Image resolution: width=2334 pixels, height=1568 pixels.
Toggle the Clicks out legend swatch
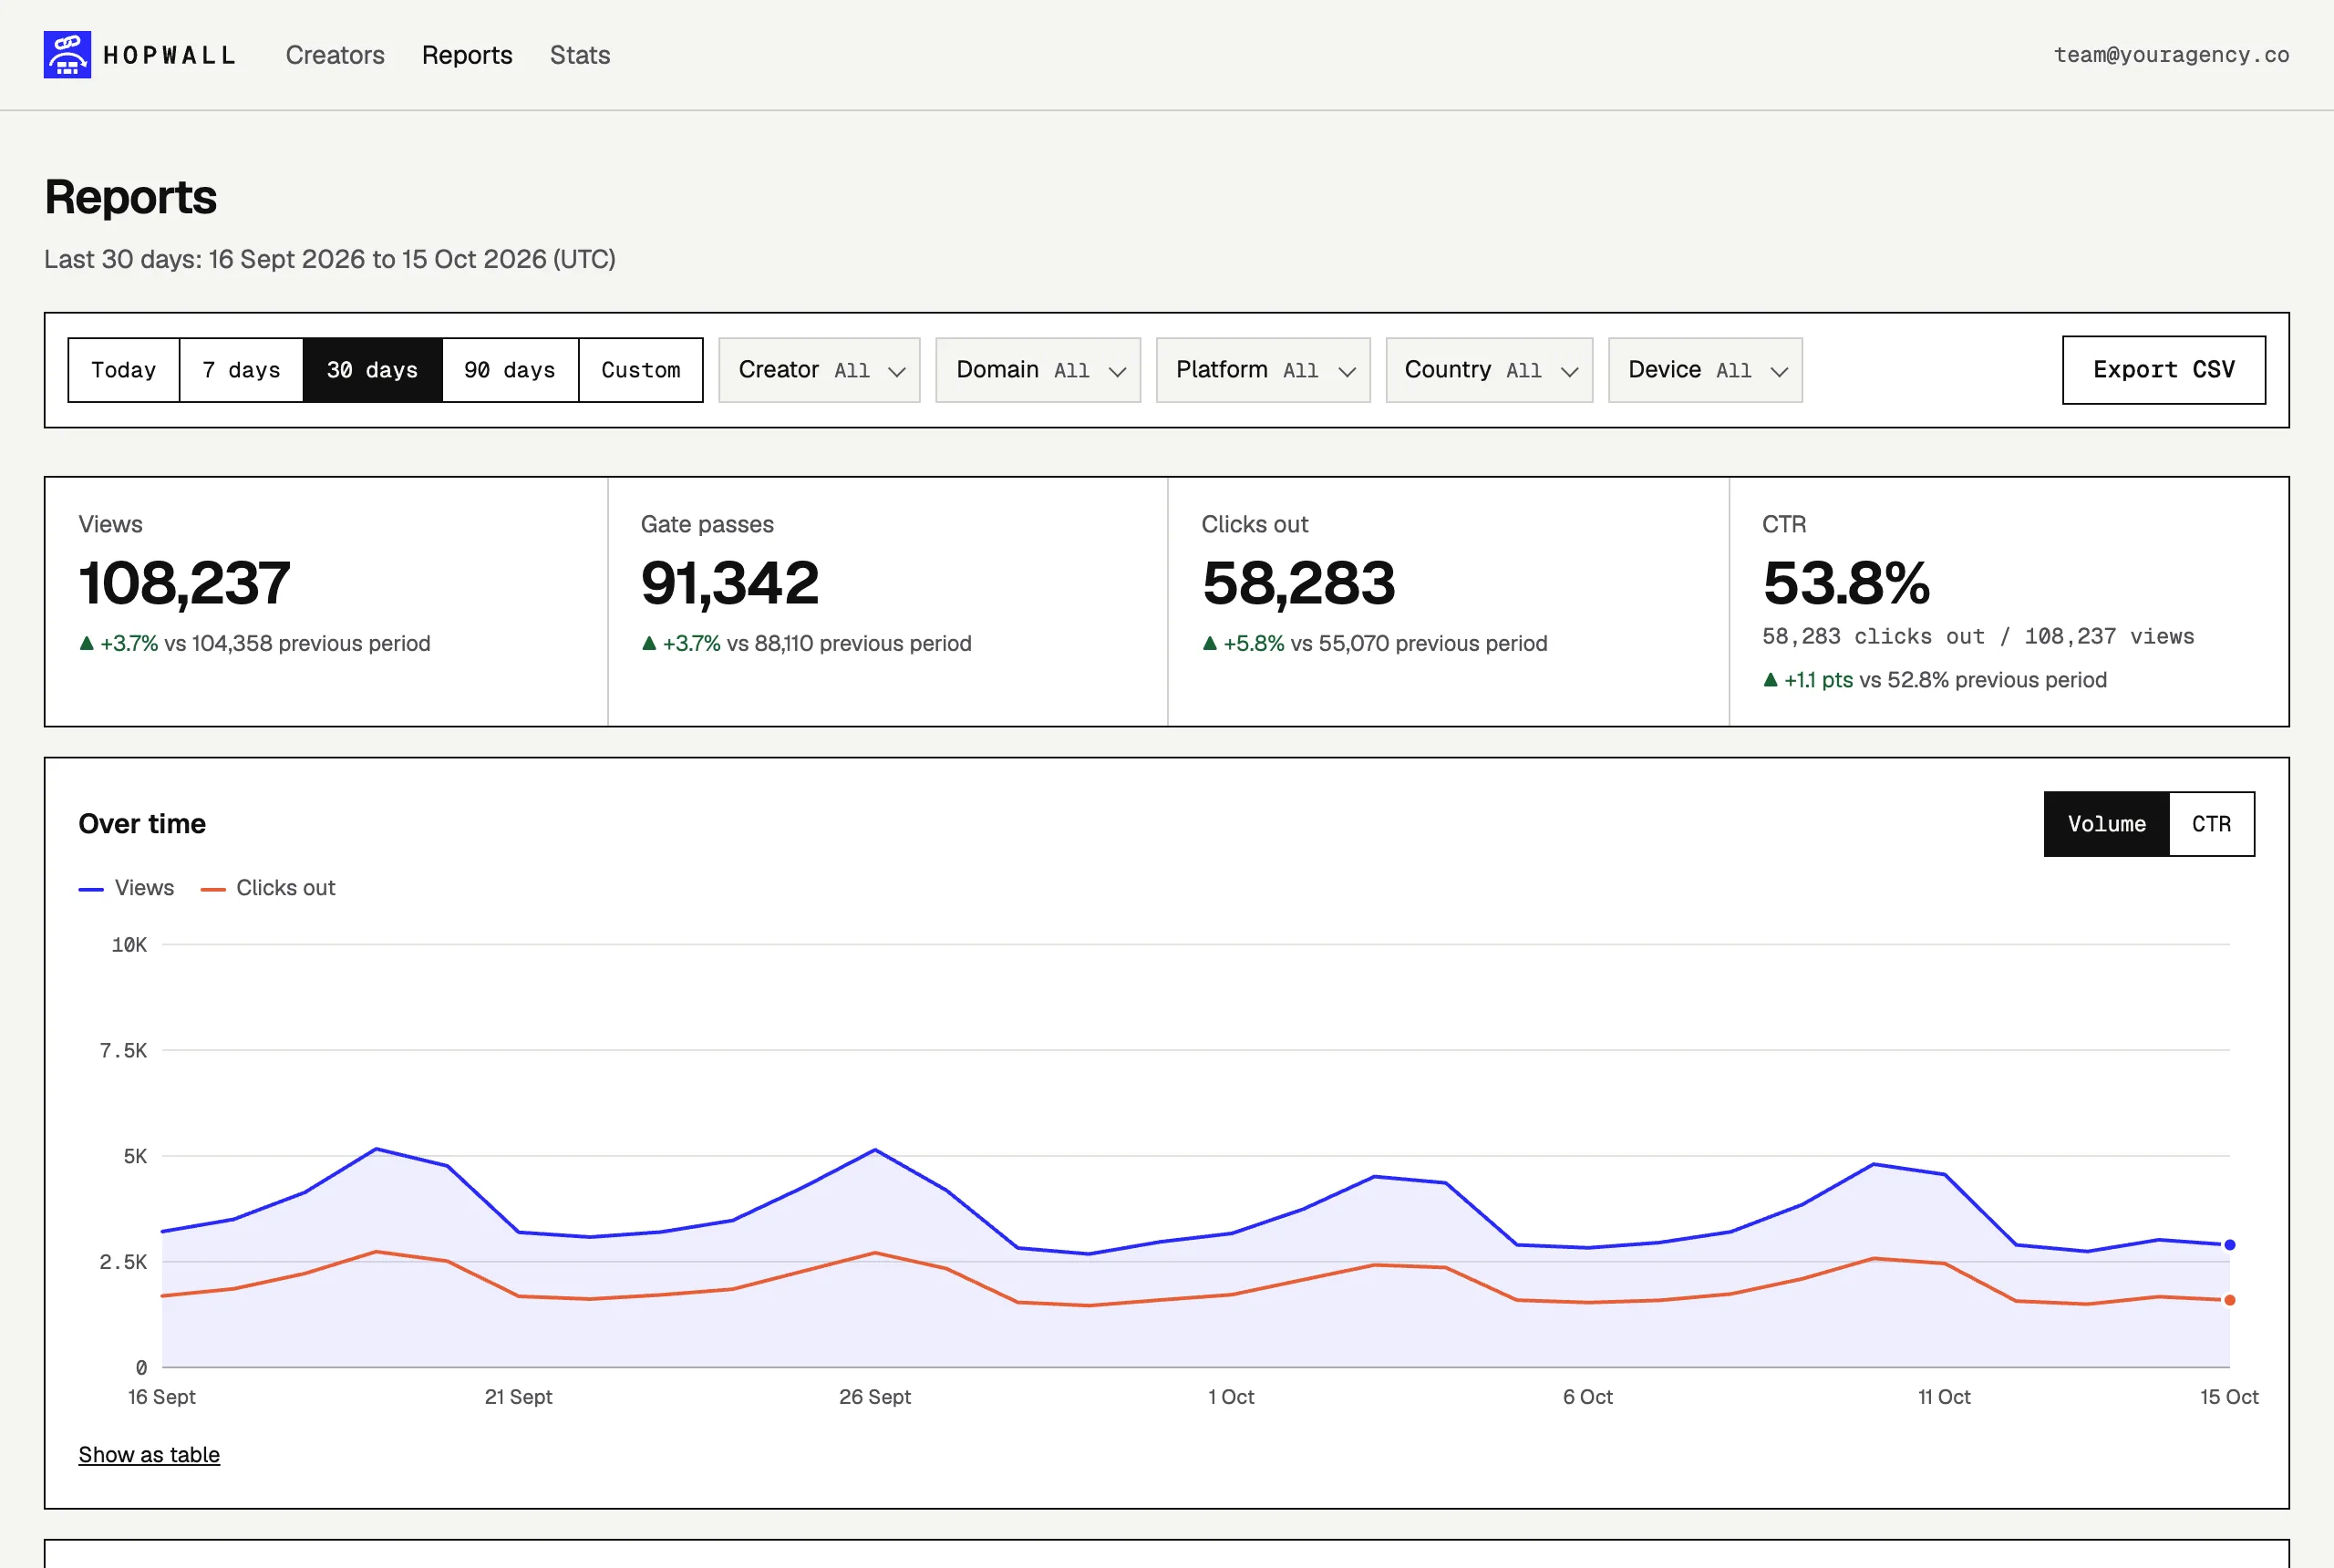pos(213,889)
